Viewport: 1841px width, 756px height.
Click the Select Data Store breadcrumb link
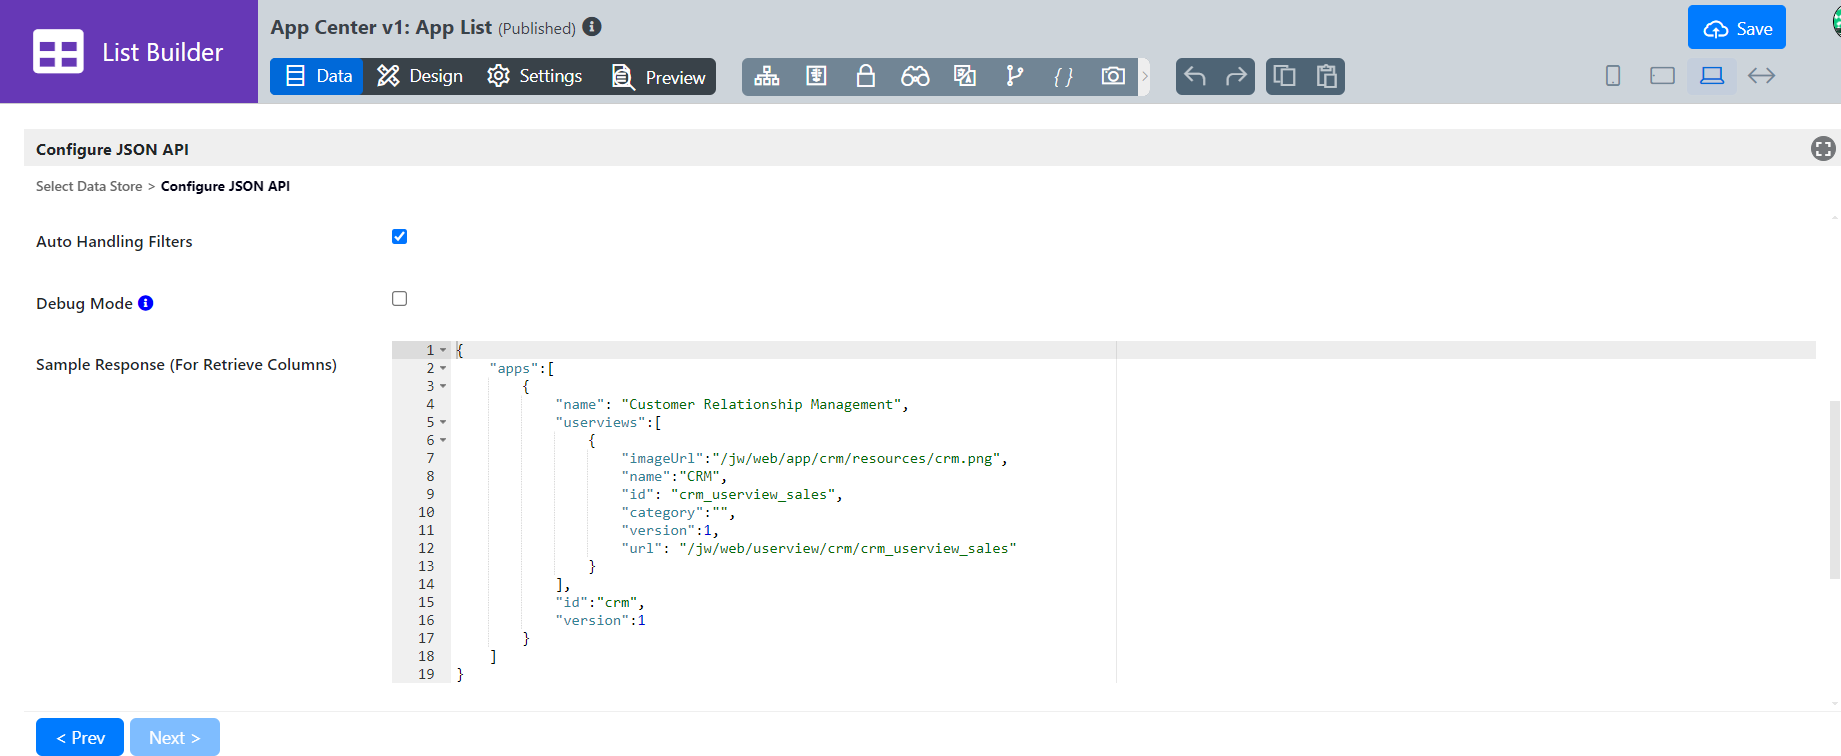pos(89,186)
